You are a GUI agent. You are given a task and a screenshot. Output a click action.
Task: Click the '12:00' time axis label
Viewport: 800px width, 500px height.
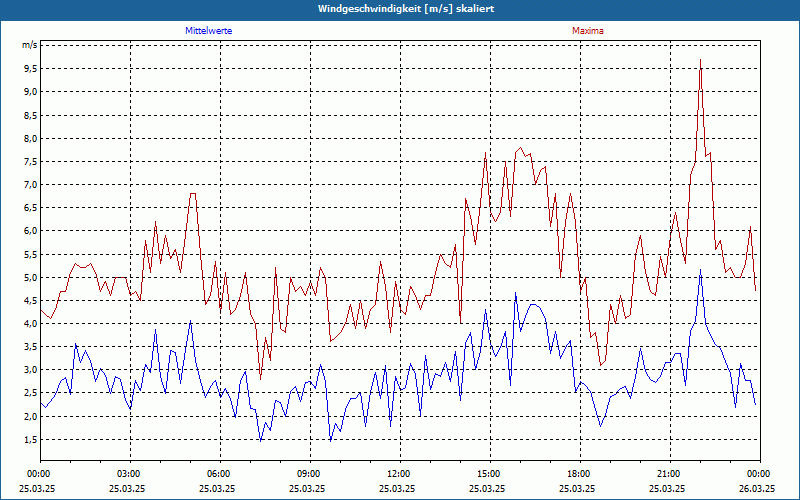401,474
